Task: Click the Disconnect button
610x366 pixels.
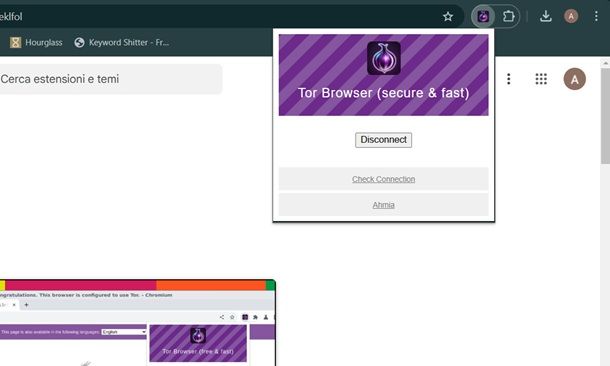Action: (383, 140)
